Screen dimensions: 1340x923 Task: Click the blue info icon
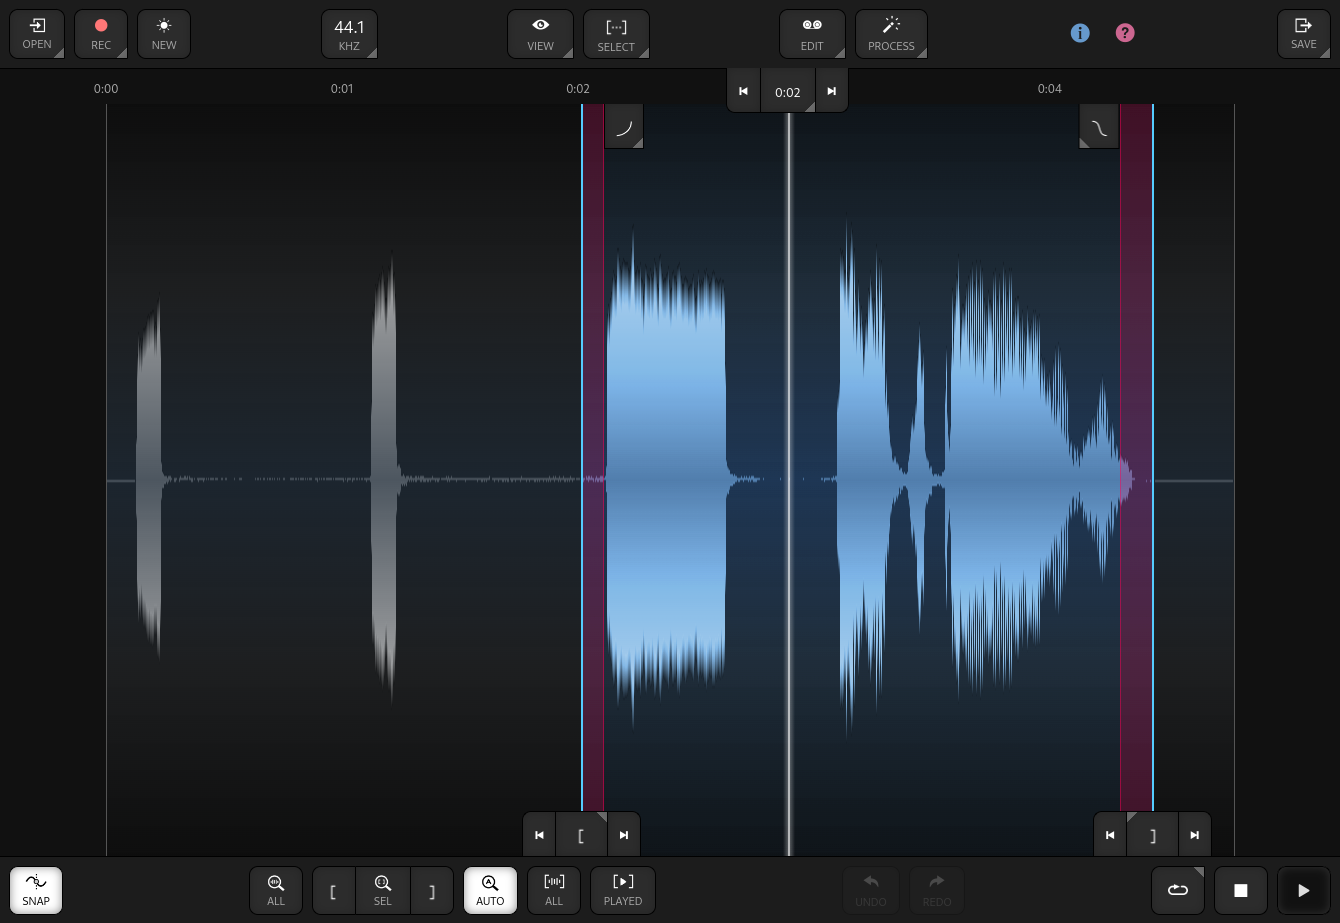pyautogui.click(x=1080, y=33)
